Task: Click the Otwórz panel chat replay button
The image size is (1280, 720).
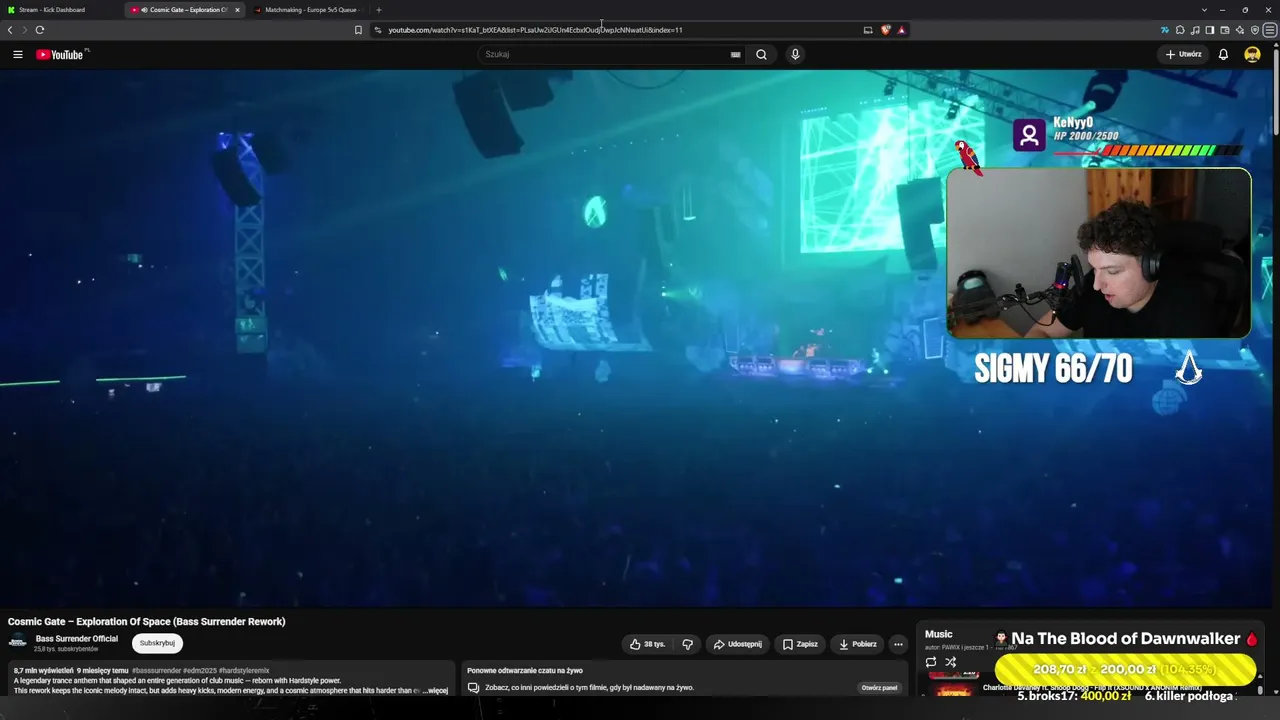Action: [880, 688]
